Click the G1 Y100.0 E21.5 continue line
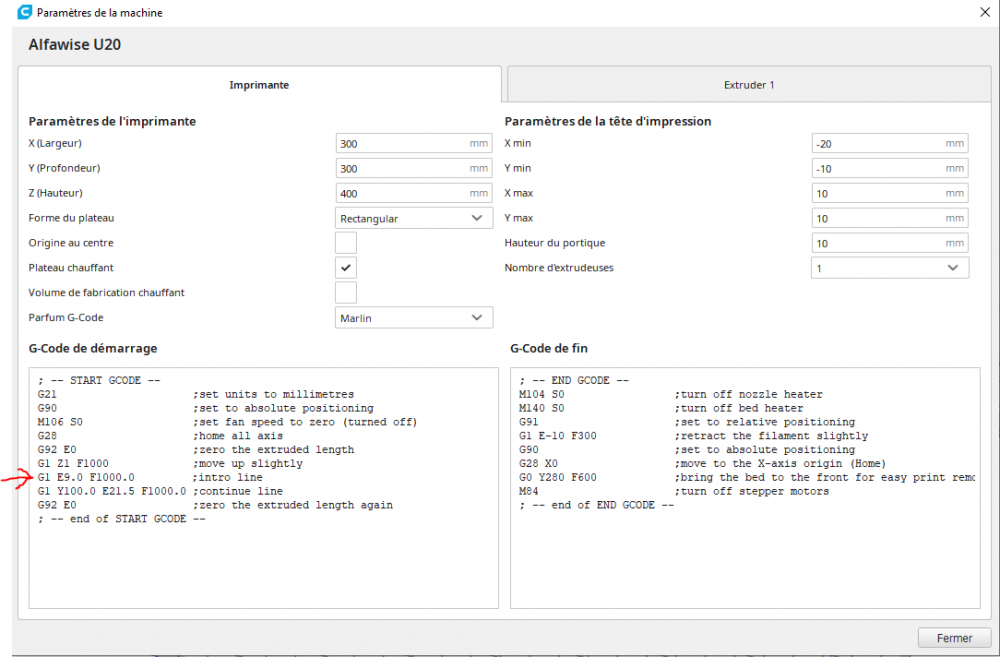 160,491
